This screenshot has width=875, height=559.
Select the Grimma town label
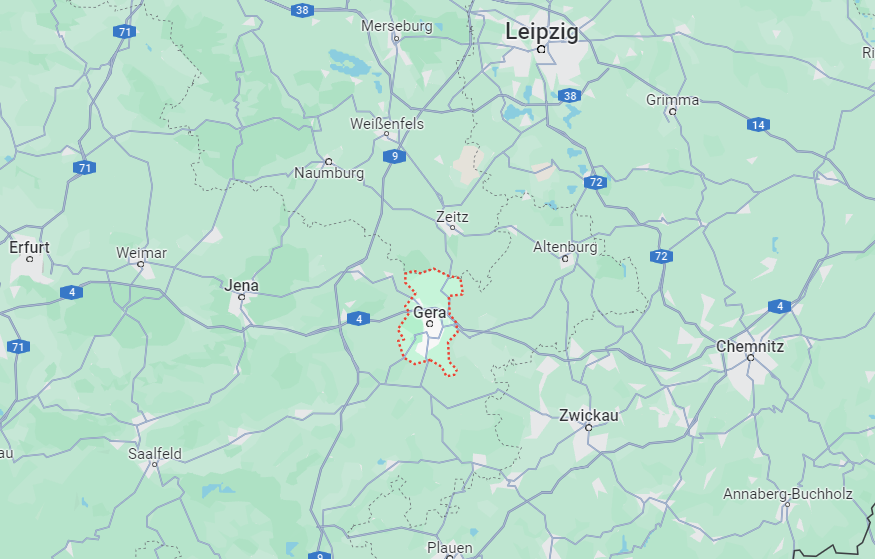[672, 100]
